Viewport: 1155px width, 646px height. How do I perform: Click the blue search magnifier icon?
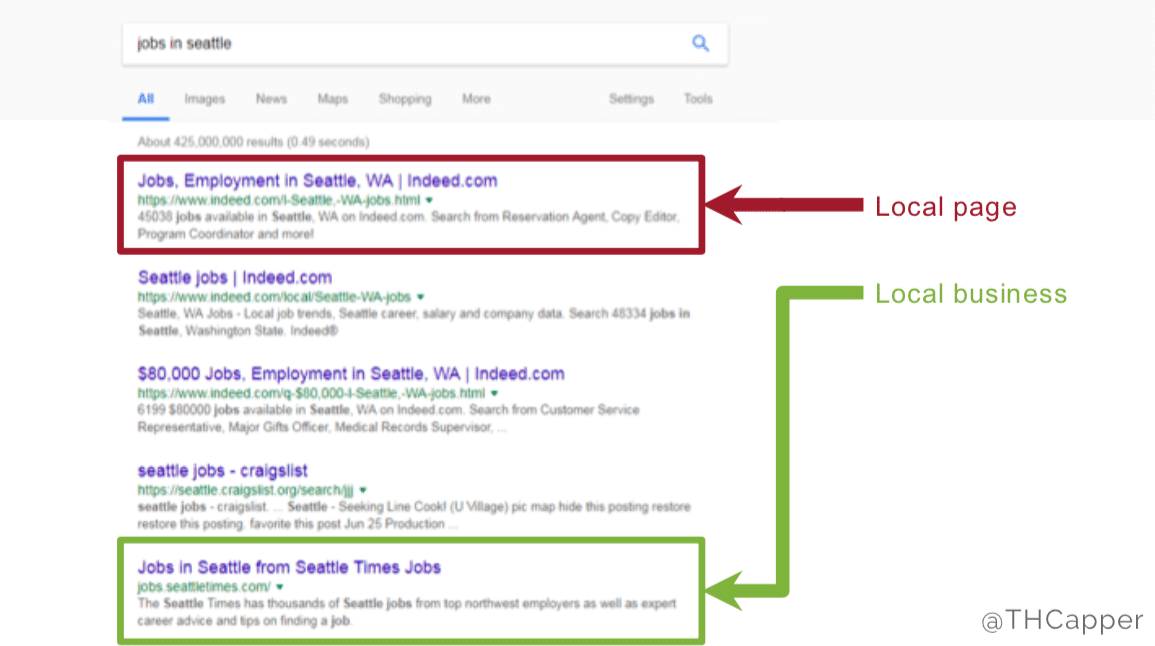pos(700,43)
